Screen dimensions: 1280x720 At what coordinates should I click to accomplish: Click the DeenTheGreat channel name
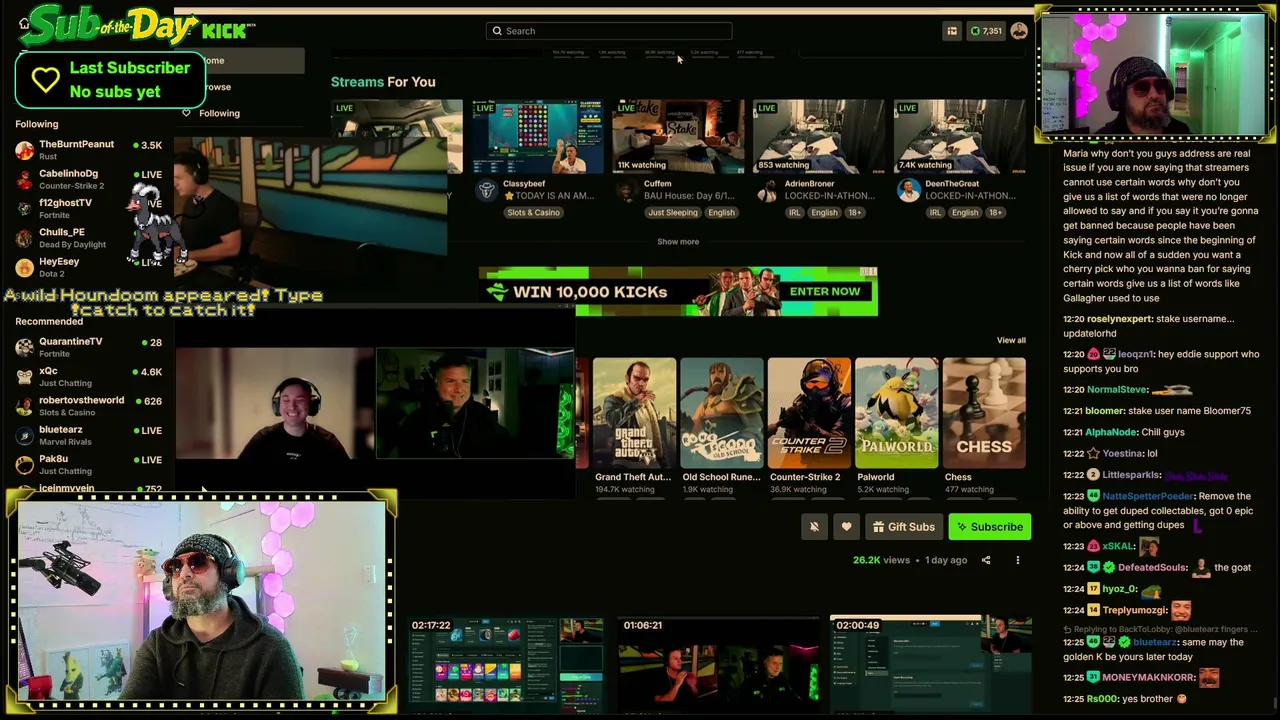(952, 184)
